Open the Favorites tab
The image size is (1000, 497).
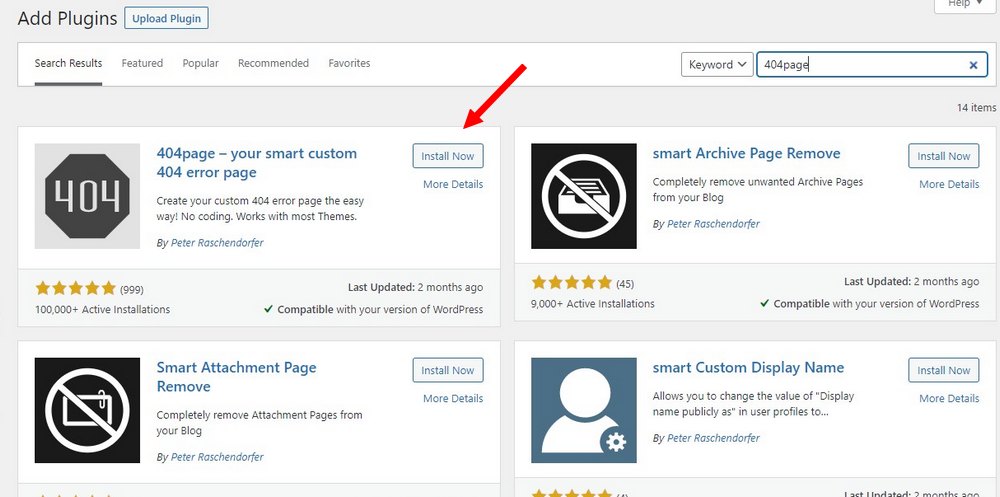pos(349,63)
